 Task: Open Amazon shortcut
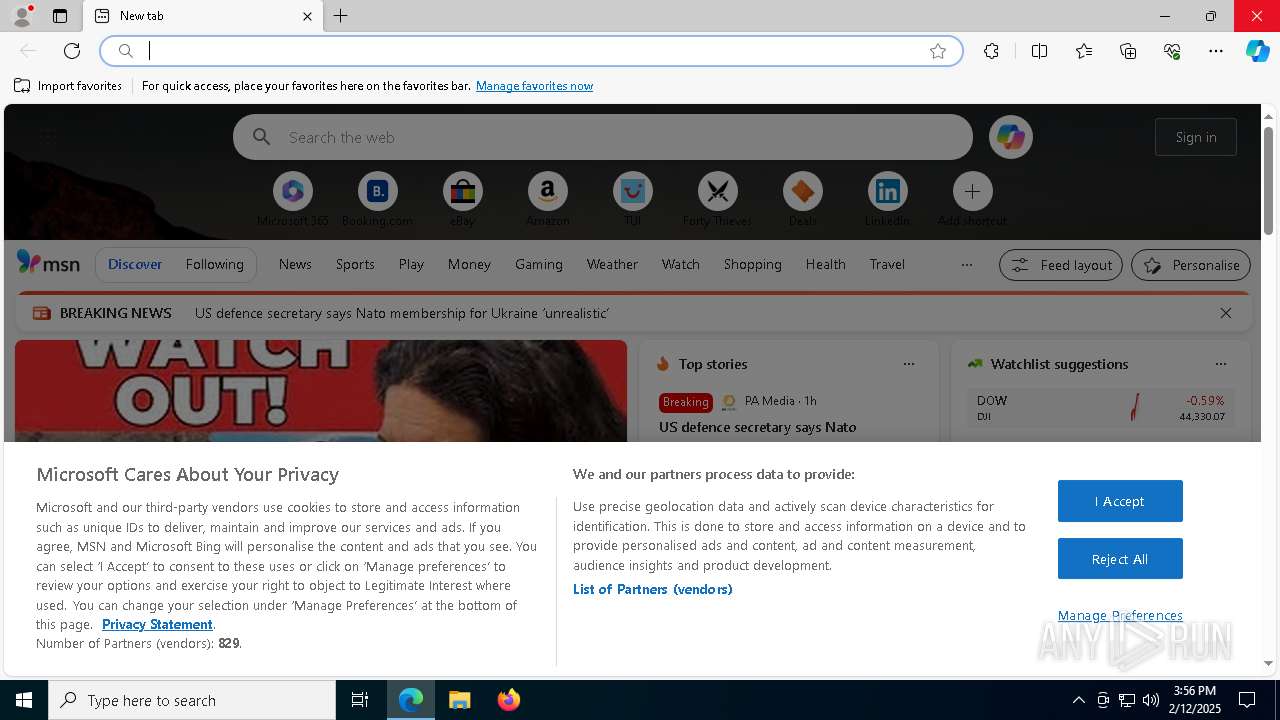(x=547, y=199)
